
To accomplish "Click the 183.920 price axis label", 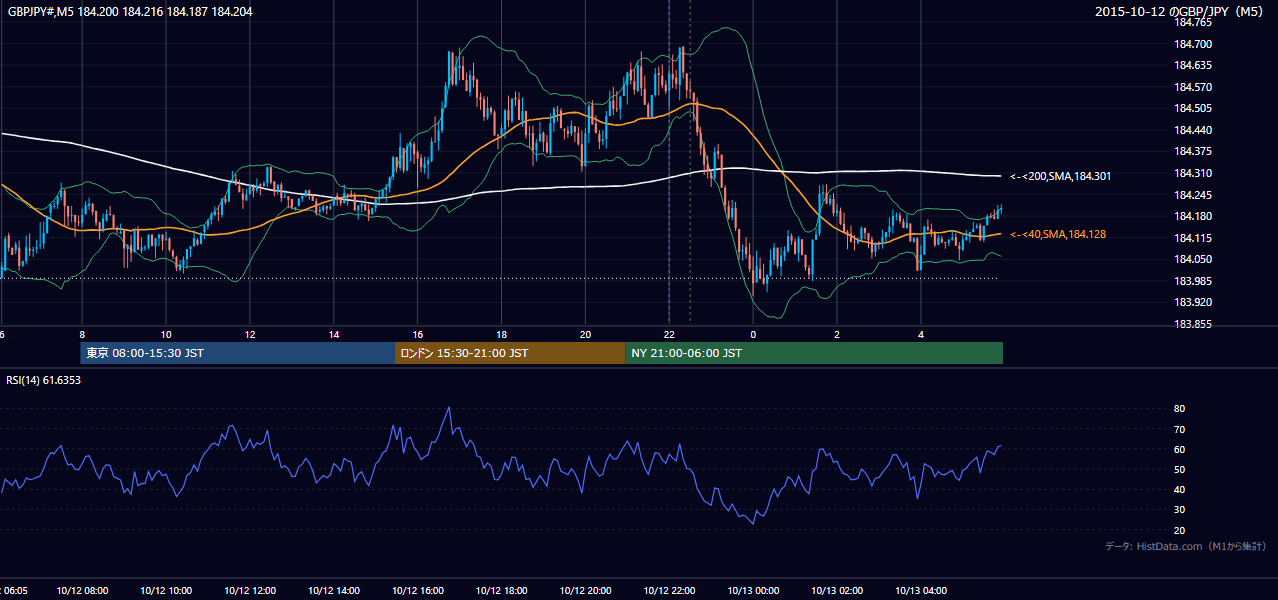I will 1193,302.
